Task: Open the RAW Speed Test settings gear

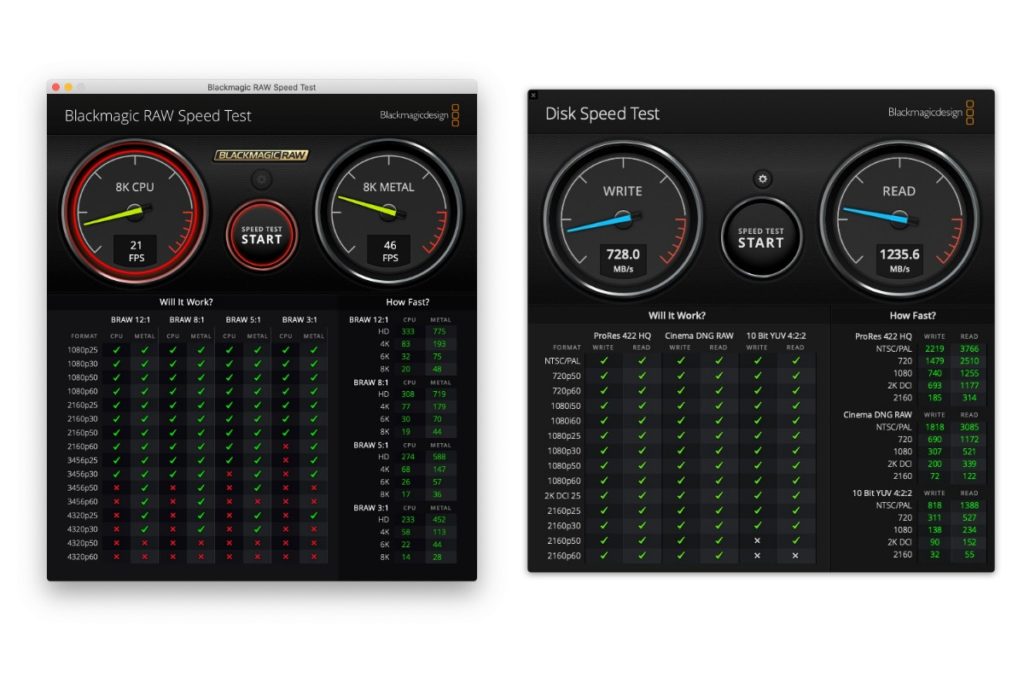Action: click(262, 179)
